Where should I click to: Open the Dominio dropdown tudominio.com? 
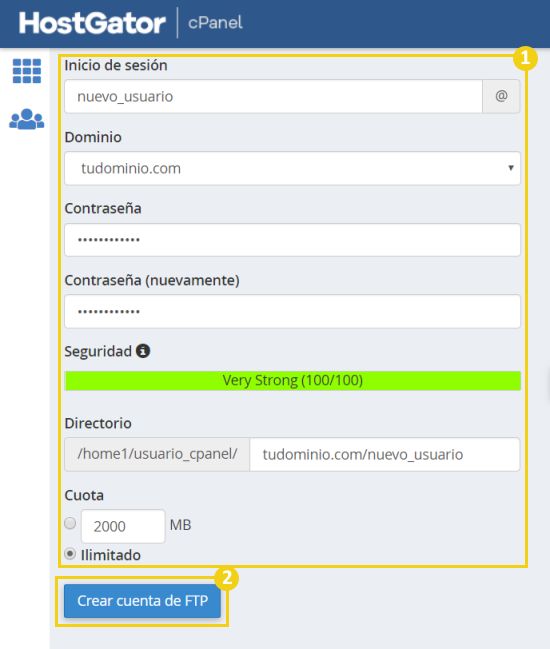pyautogui.click(x=292, y=168)
